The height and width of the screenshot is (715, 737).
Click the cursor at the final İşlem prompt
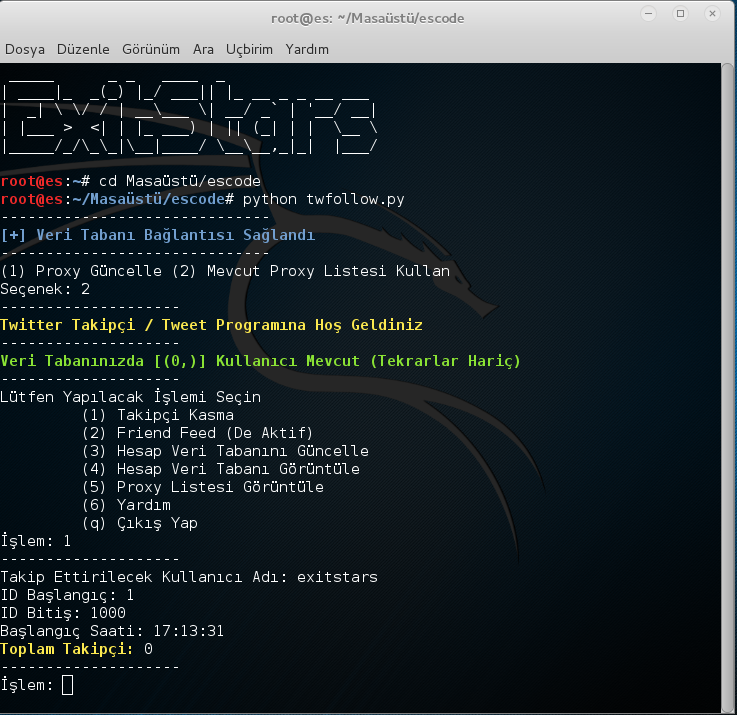[x=67, y=685]
